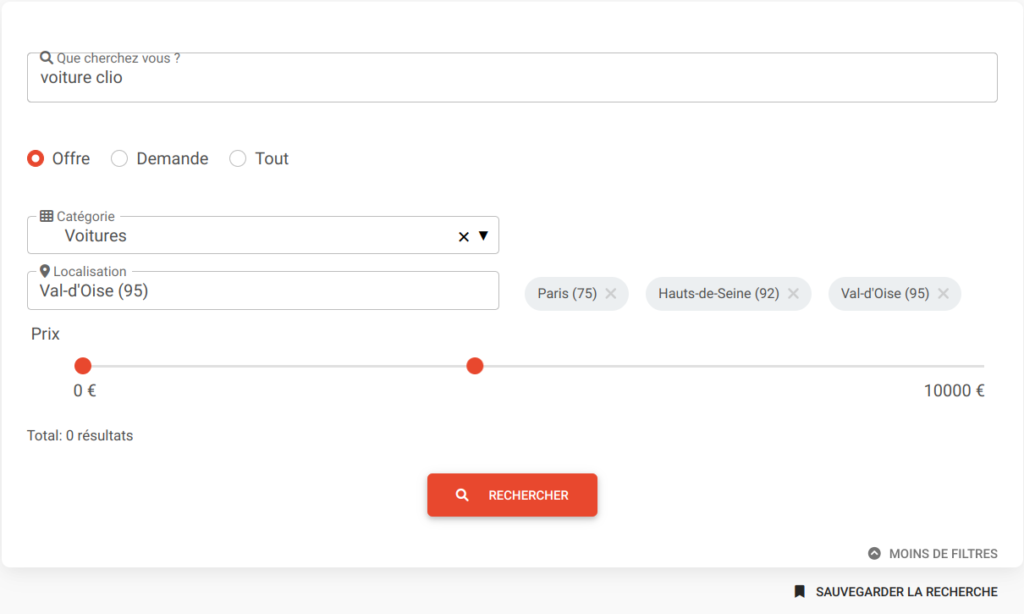Remove the Paris (75) location chip

coord(610,294)
